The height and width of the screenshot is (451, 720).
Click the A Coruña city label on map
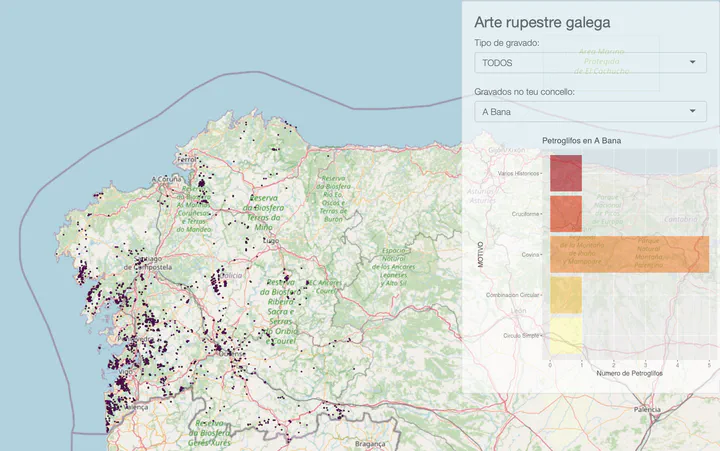click(166, 179)
